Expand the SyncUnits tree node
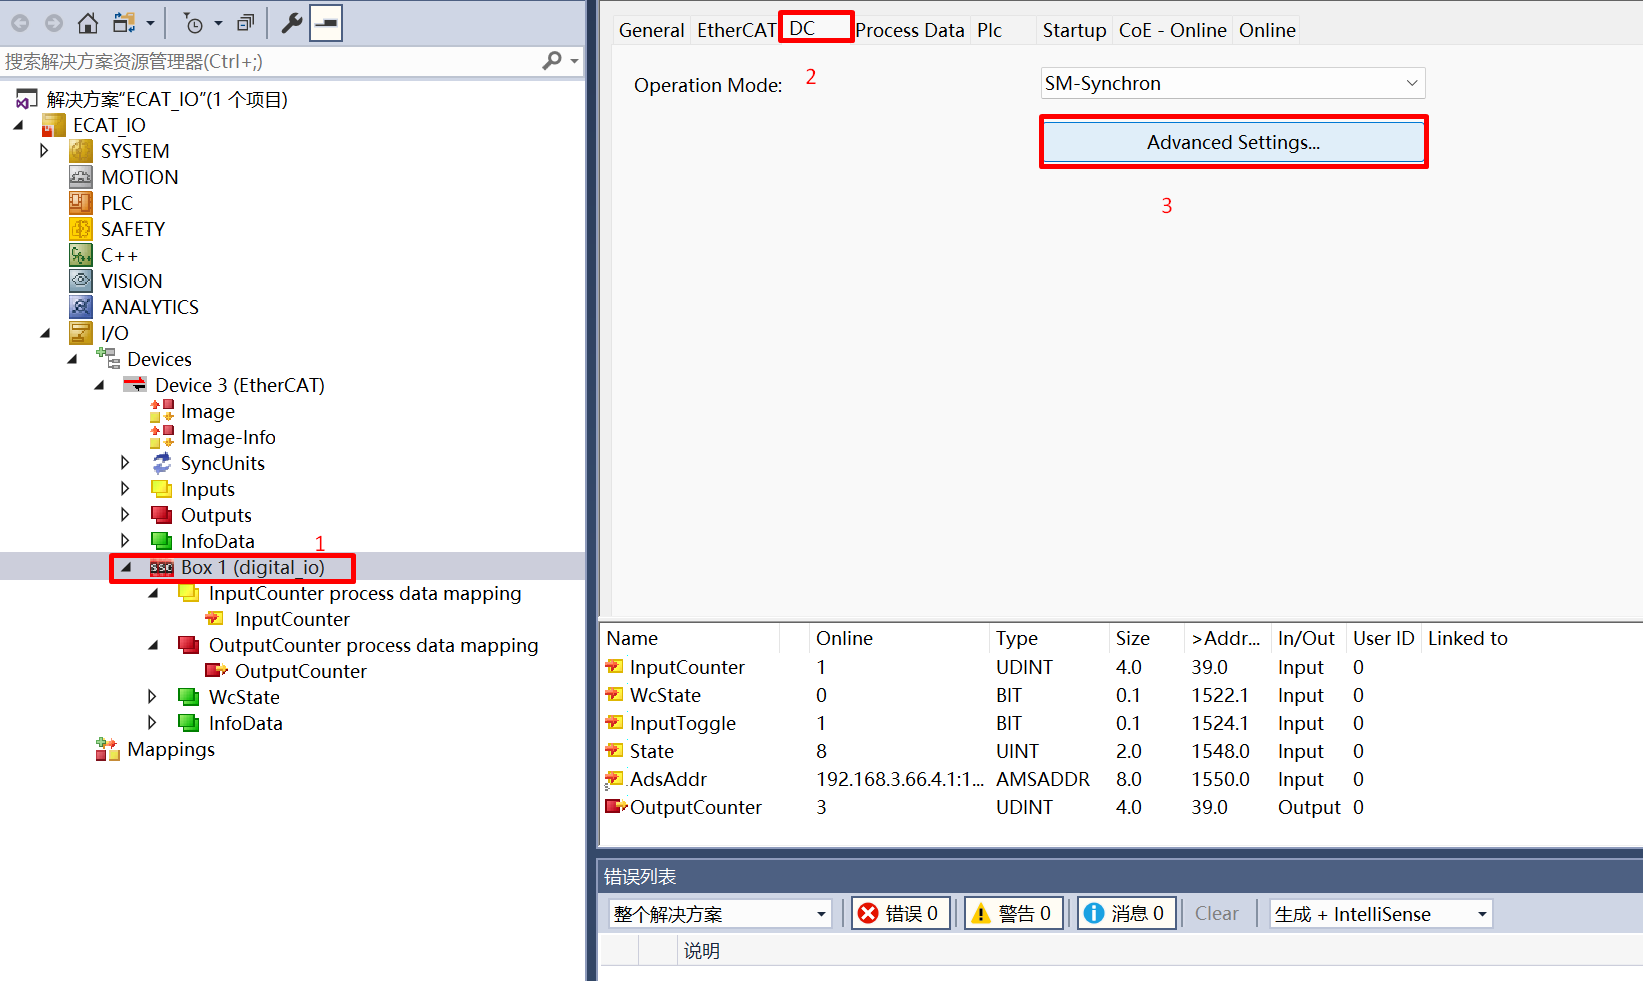 pyautogui.click(x=124, y=462)
